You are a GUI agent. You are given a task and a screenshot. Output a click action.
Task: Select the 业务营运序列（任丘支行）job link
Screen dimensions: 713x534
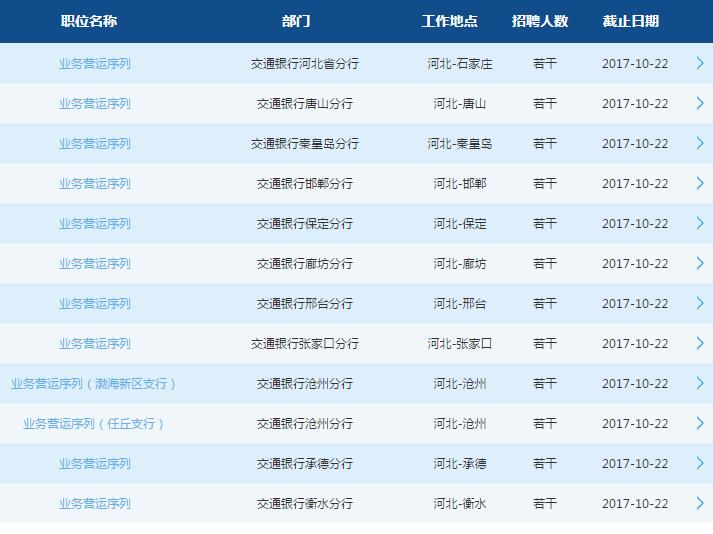[x=94, y=423]
